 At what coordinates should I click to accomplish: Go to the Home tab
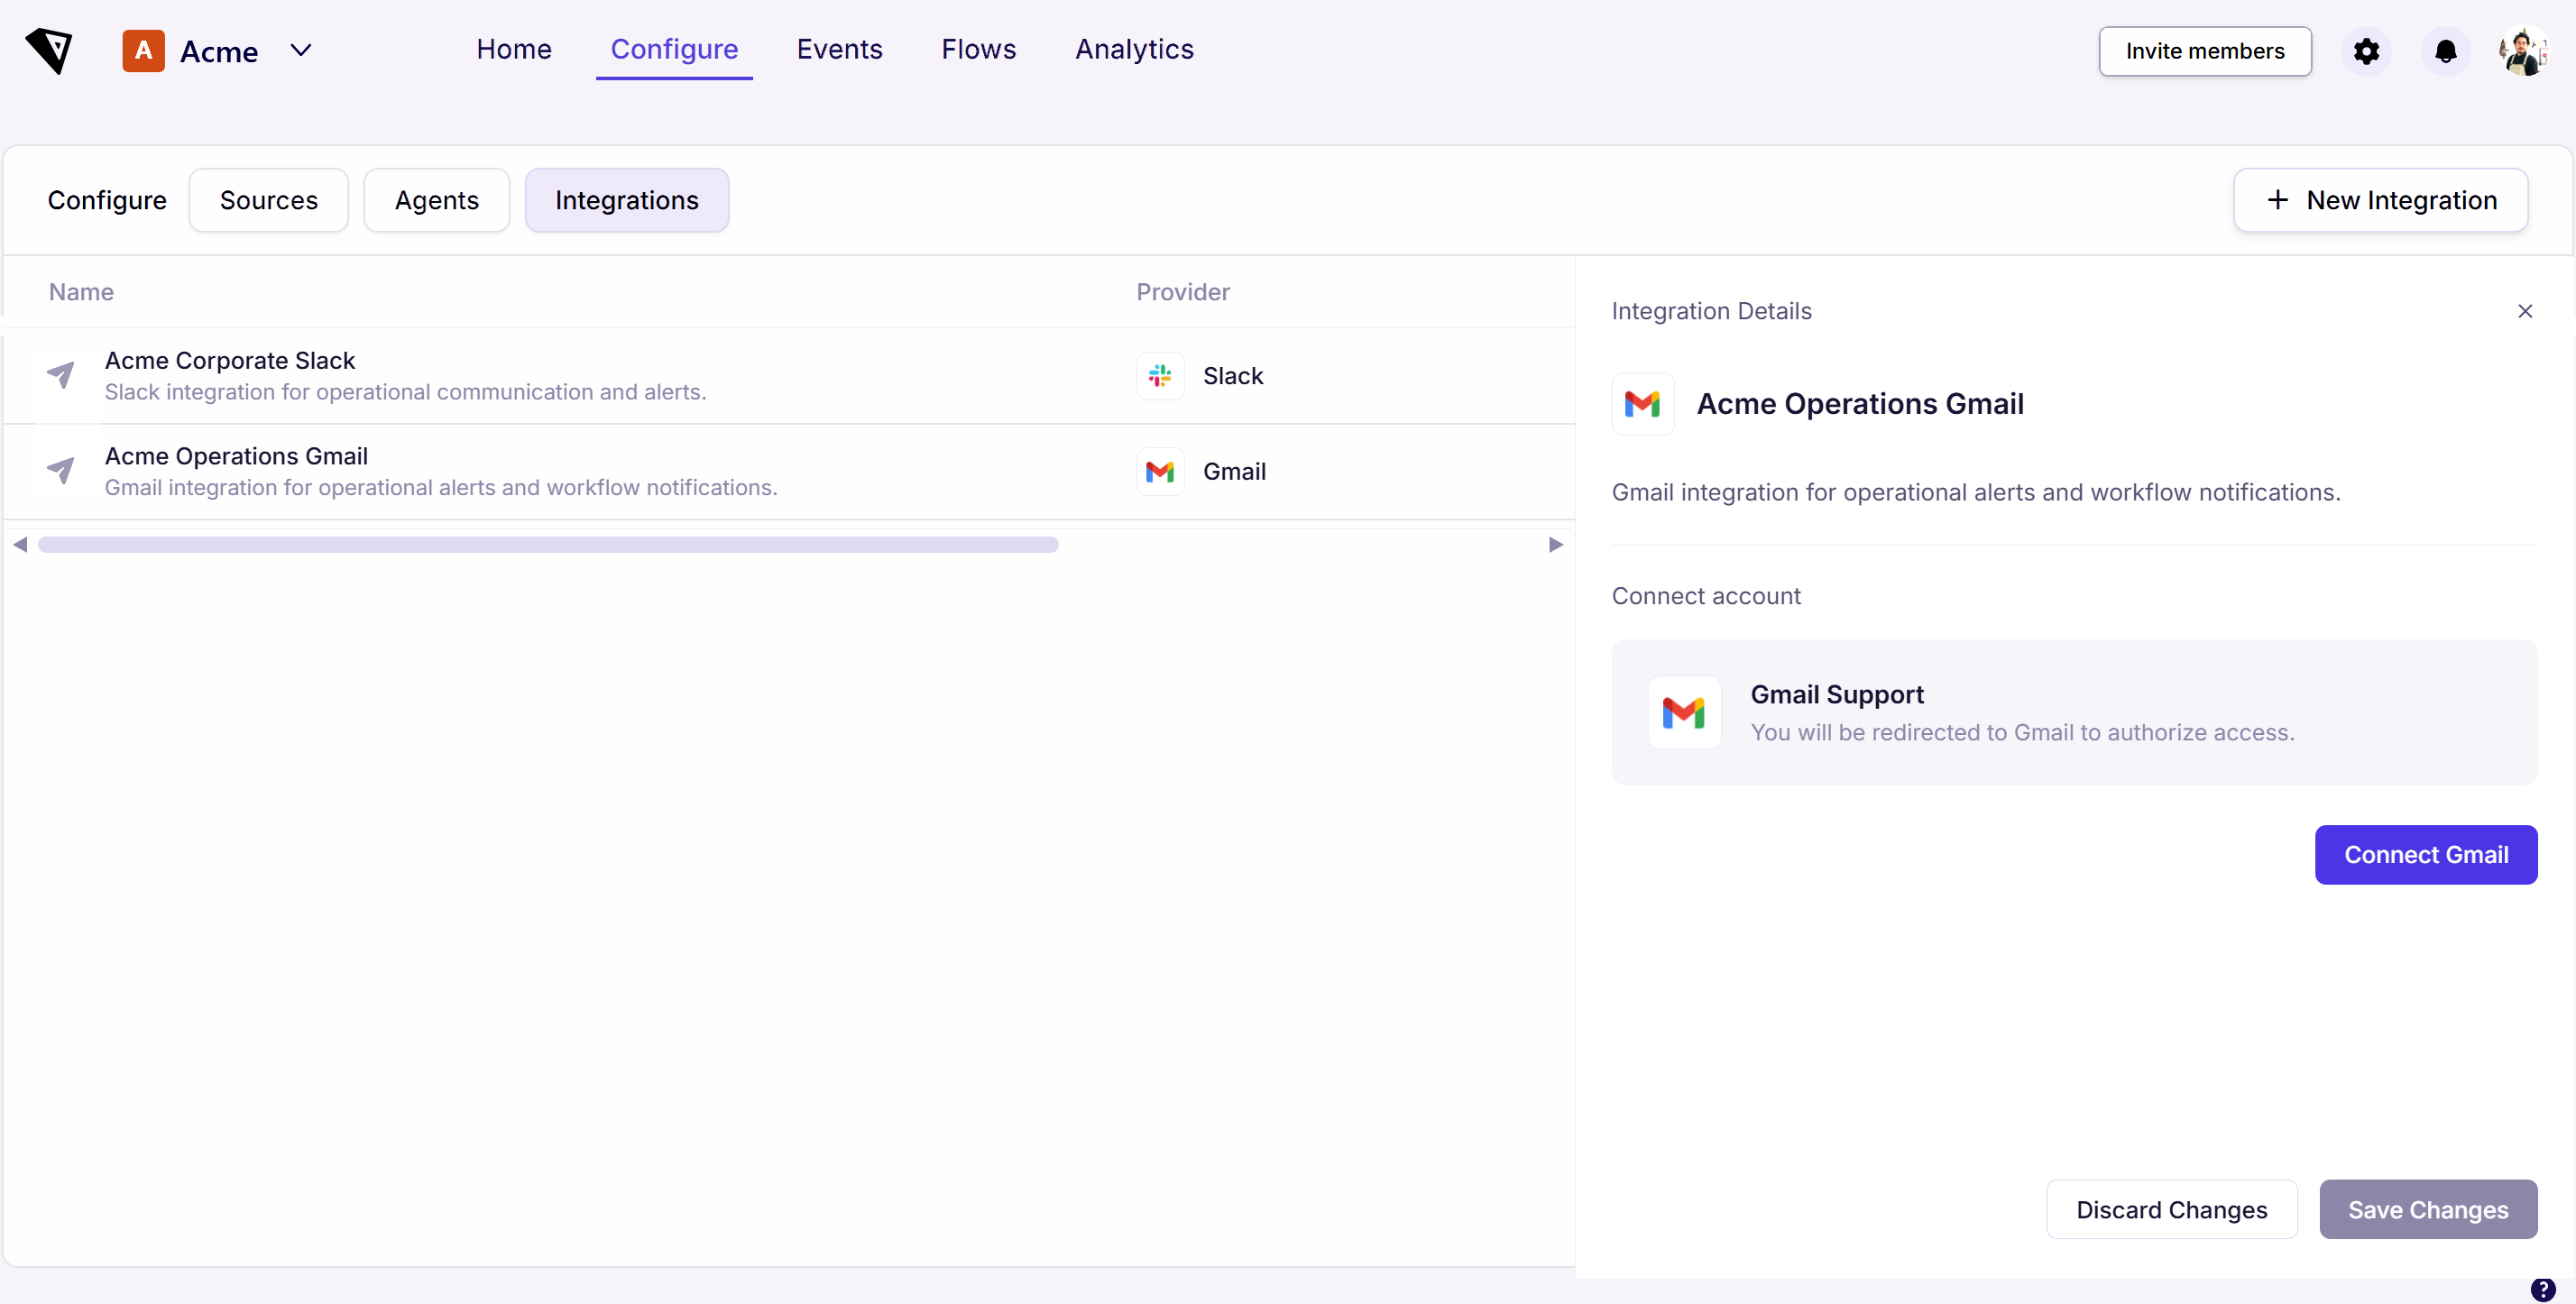pos(513,49)
